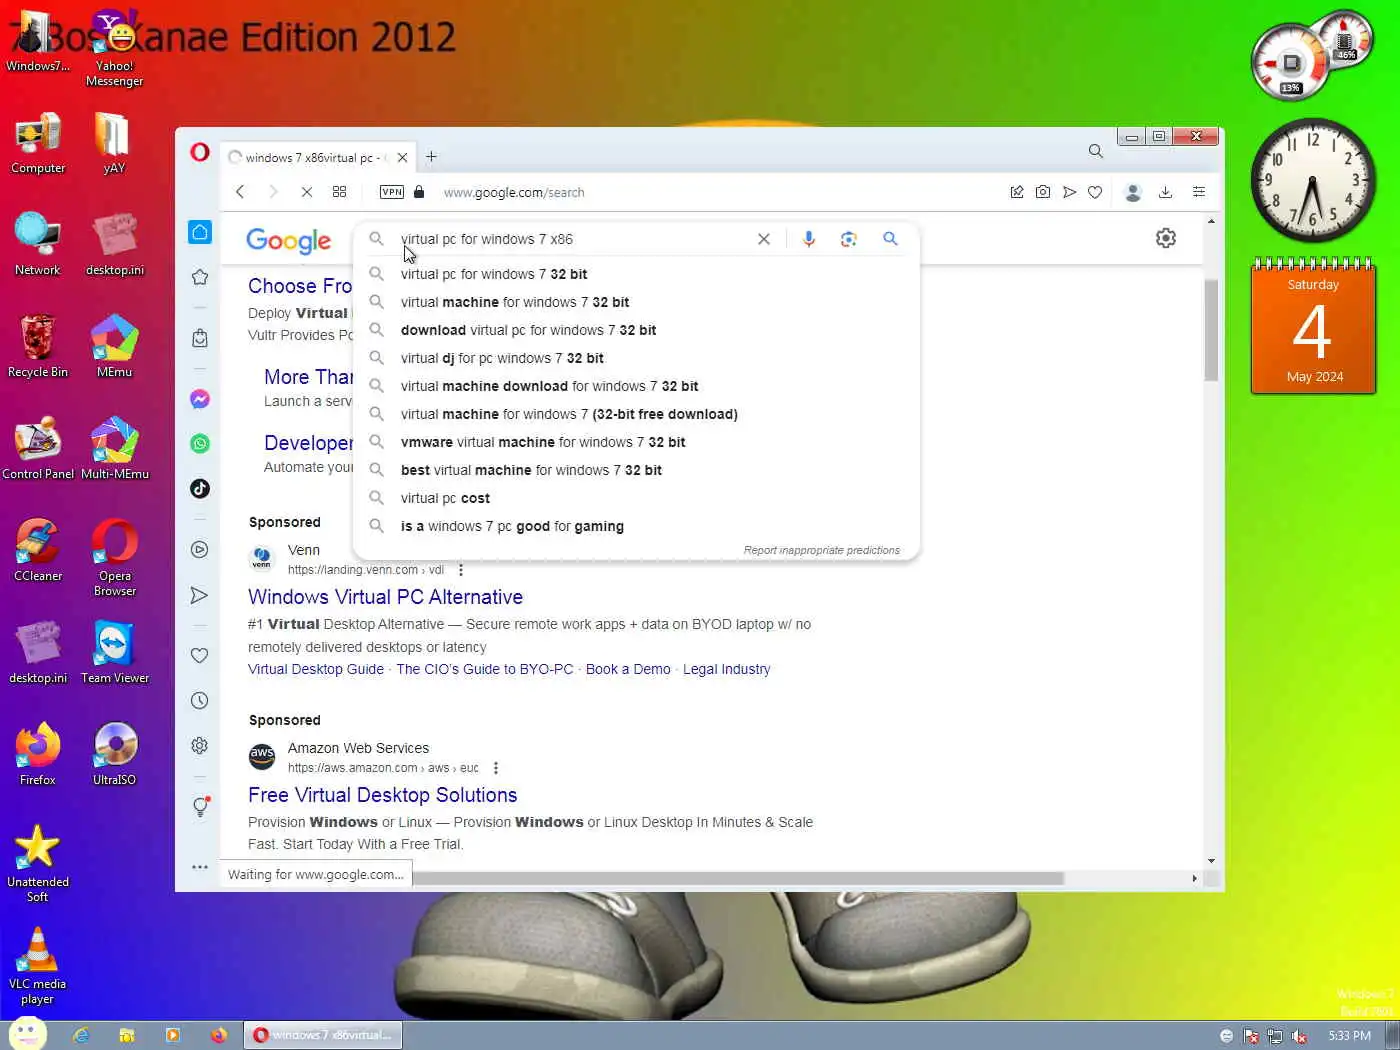Image resolution: width=1400 pixels, height=1050 pixels.
Task: Open Google quick settings gear
Action: point(1166,238)
